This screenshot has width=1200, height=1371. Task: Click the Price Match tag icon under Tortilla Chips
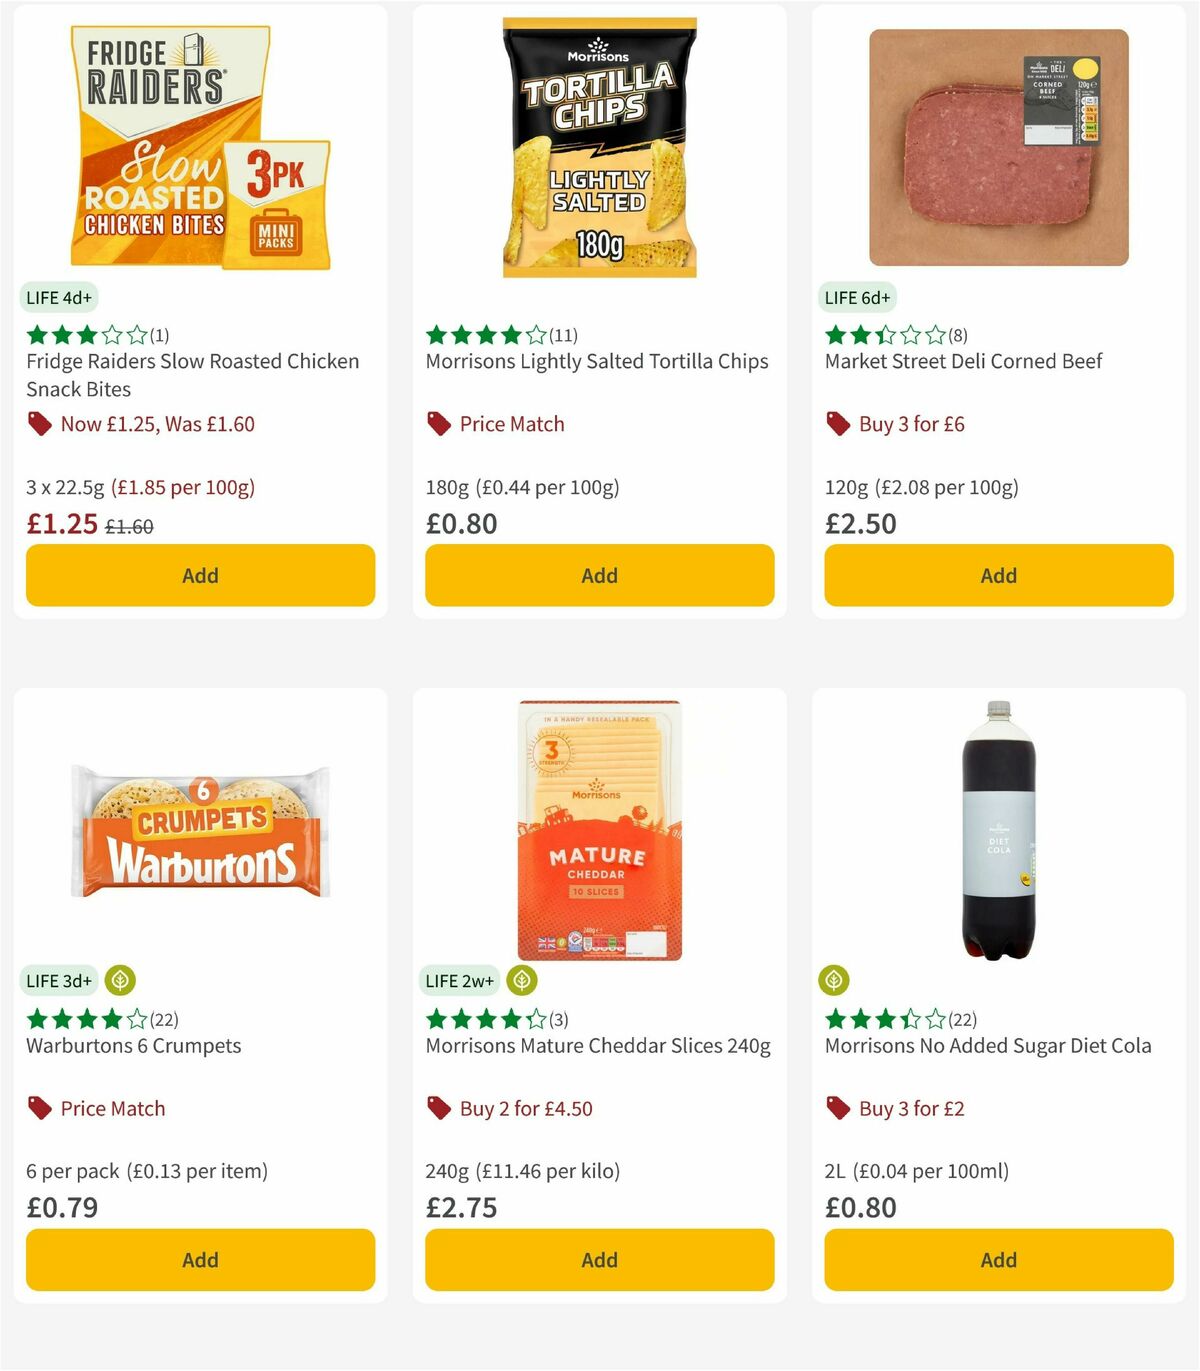[x=438, y=424]
